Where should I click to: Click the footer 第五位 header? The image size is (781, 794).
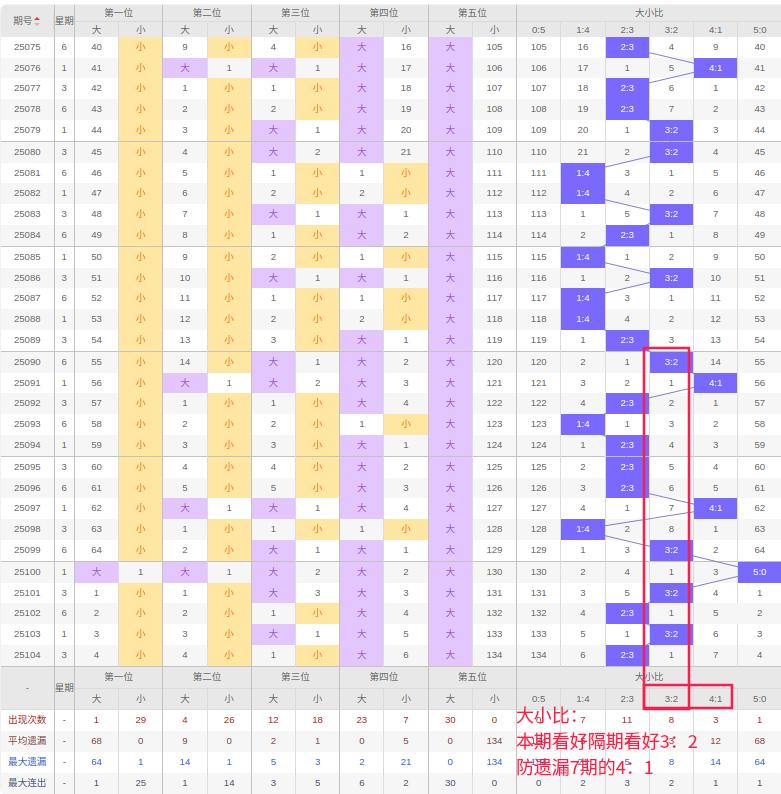472,677
